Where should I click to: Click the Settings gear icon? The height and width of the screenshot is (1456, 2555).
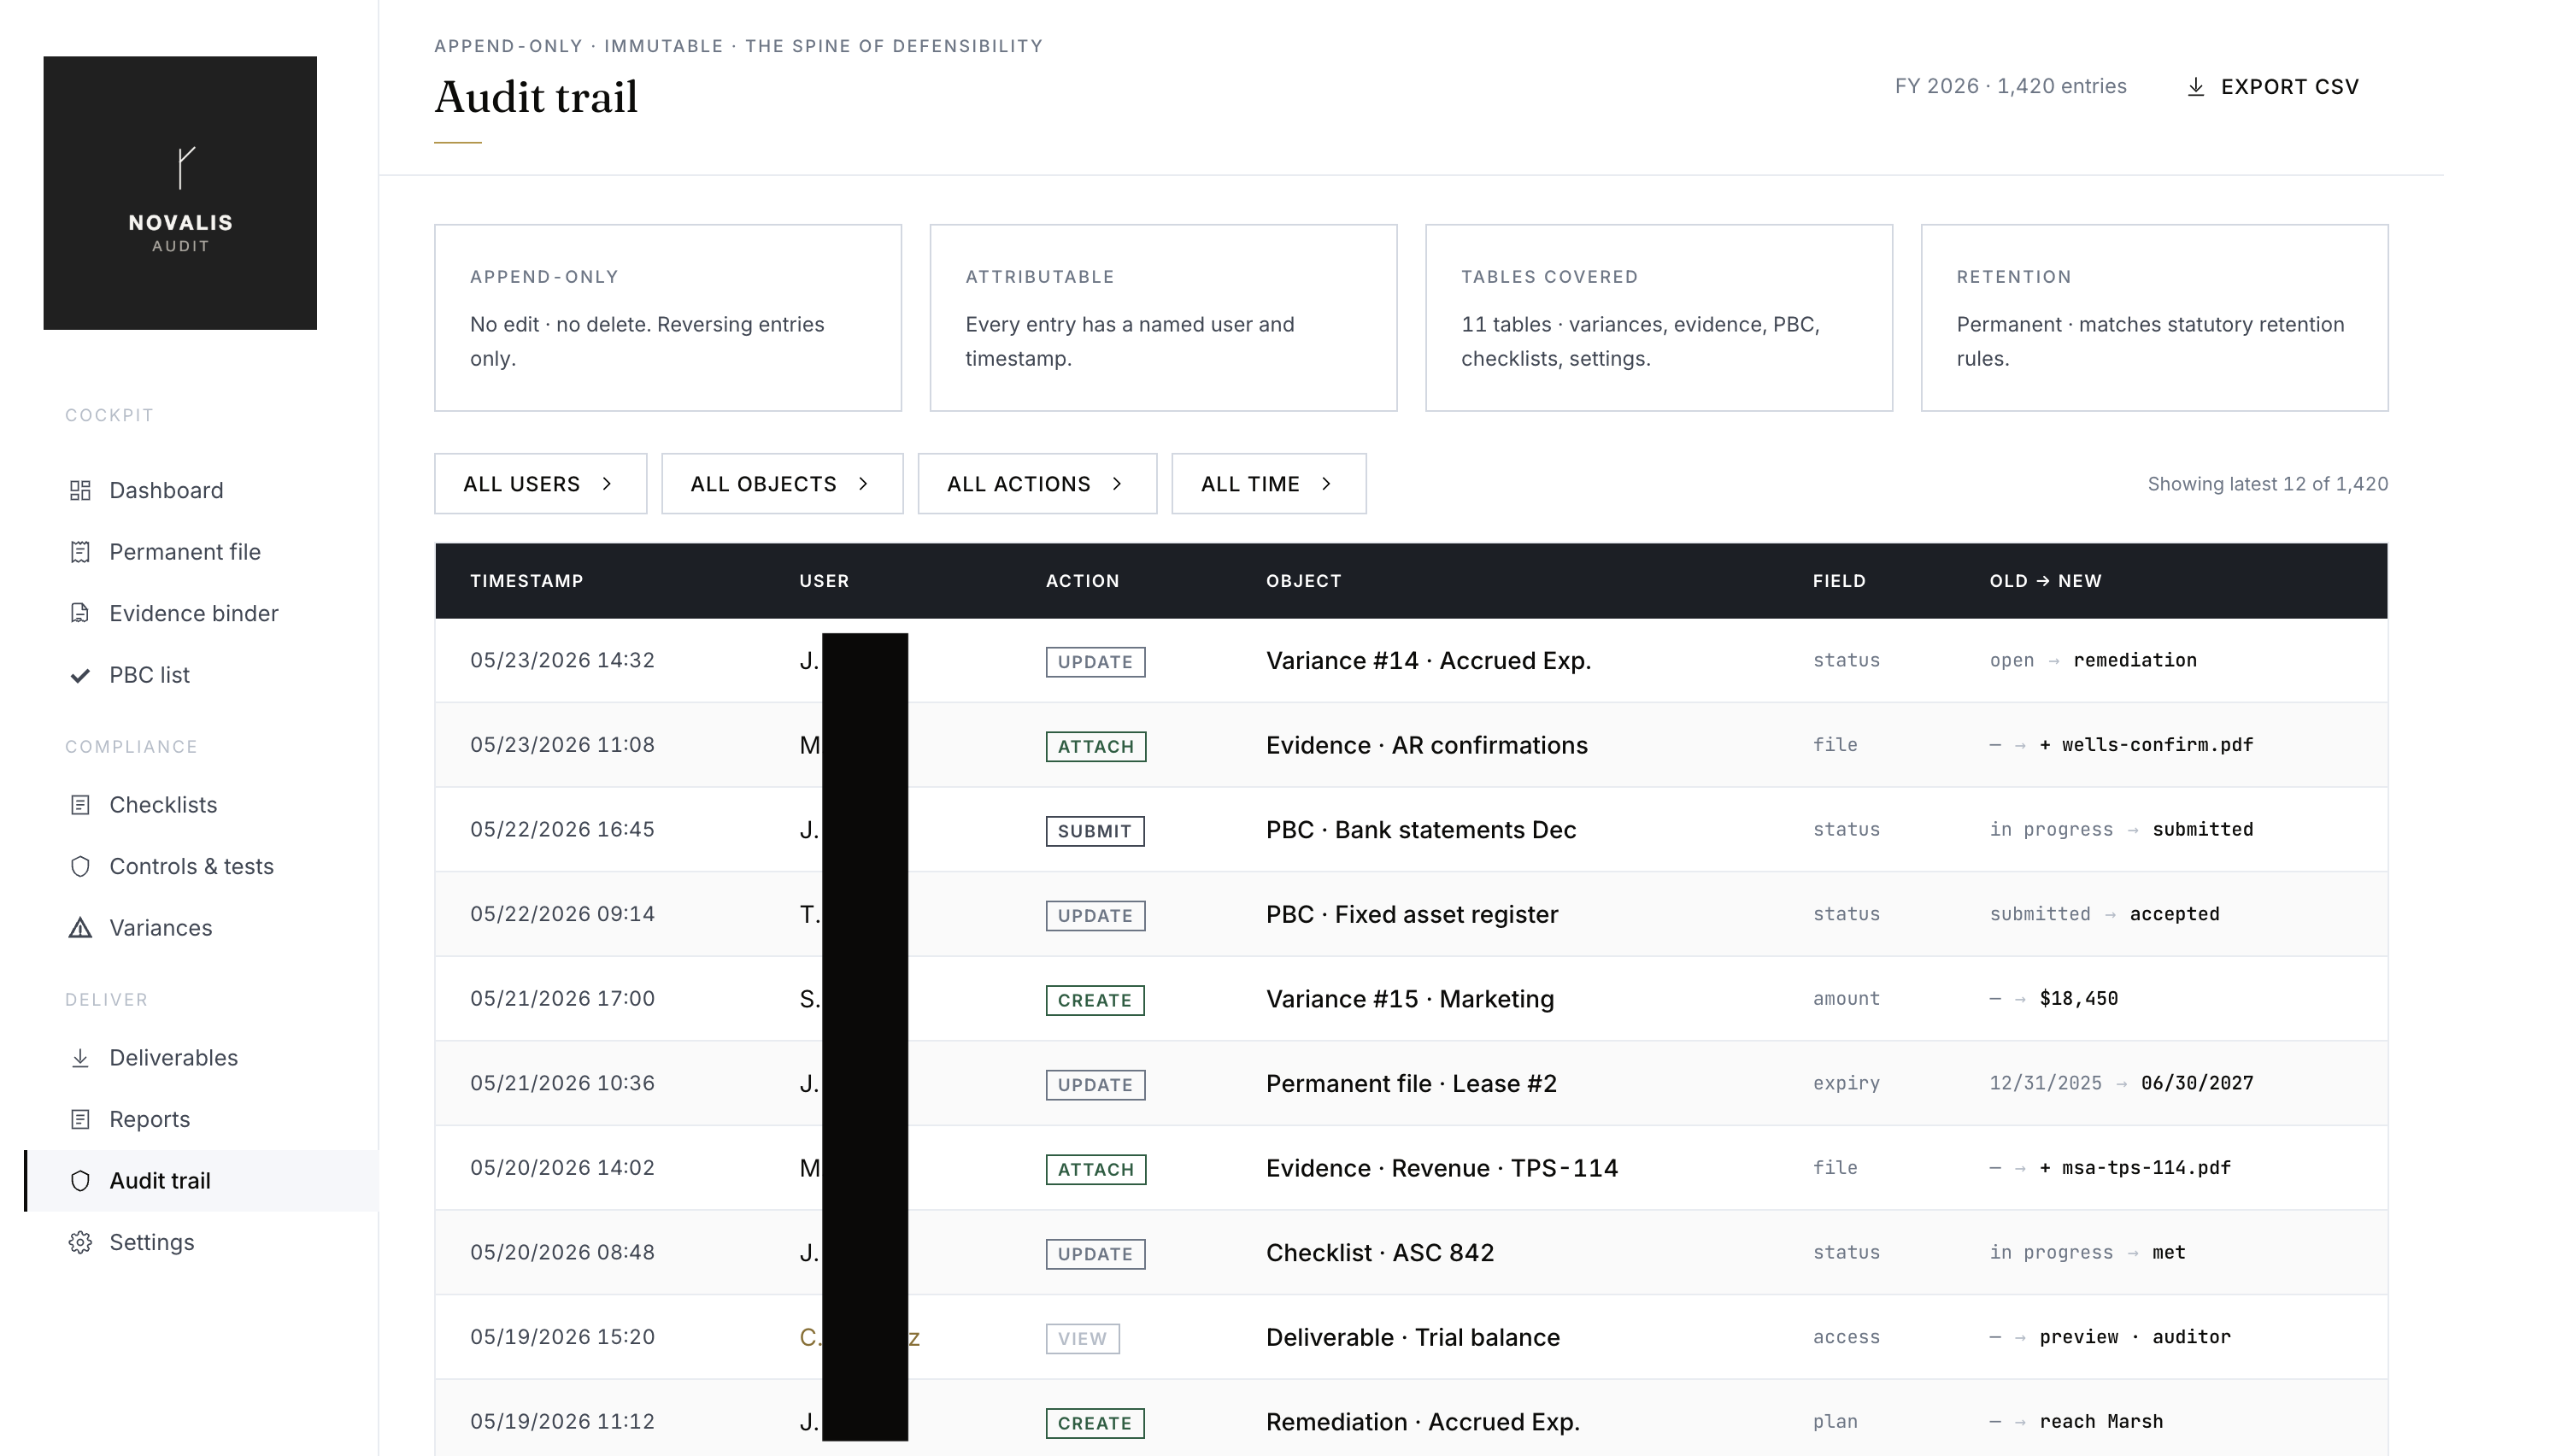click(x=80, y=1242)
